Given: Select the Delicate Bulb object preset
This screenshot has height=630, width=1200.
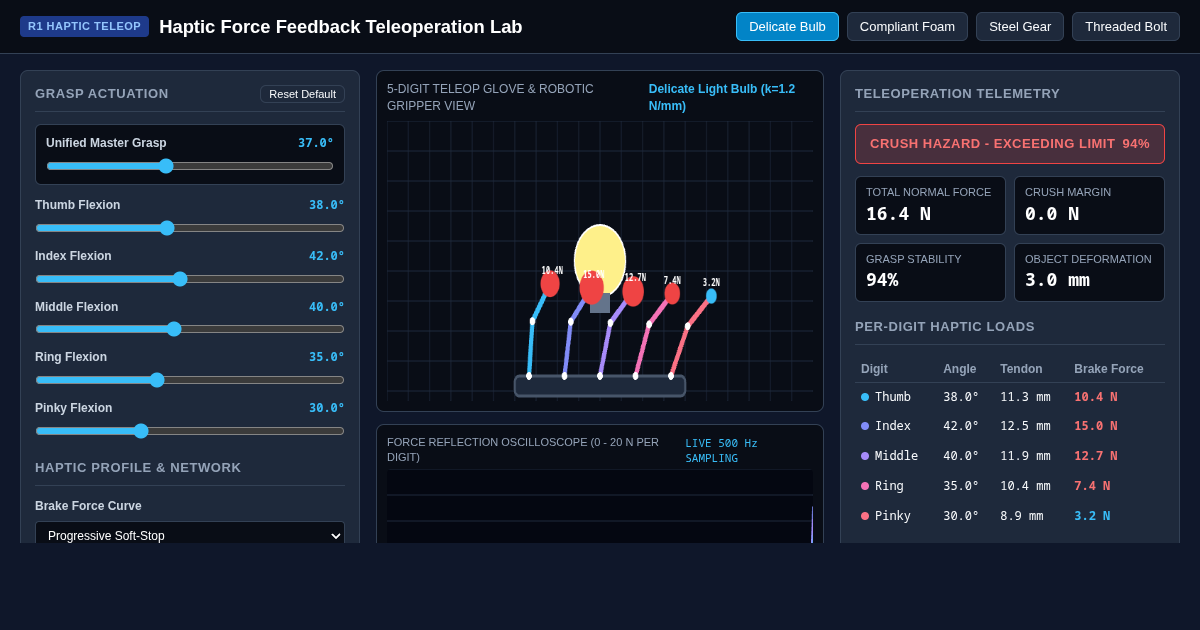Looking at the screenshot, I should (x=787, y=27).
